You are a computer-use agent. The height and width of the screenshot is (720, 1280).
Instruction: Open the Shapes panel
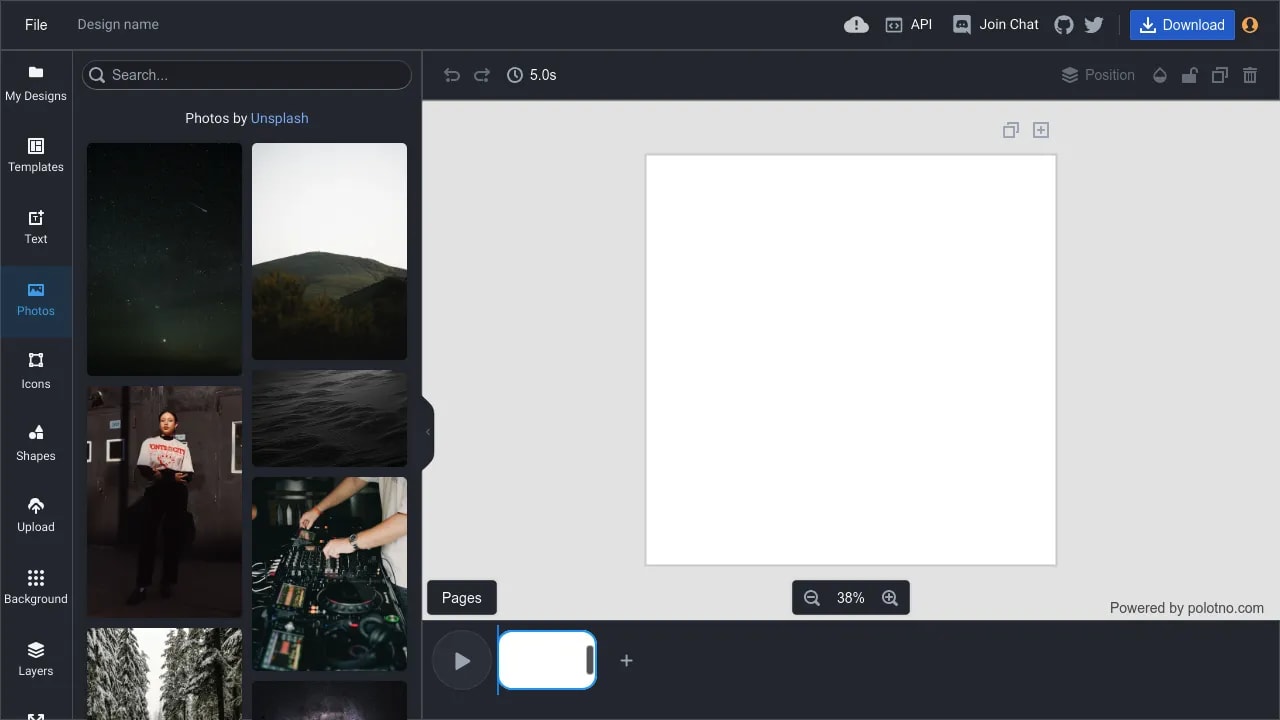(36, 444)
